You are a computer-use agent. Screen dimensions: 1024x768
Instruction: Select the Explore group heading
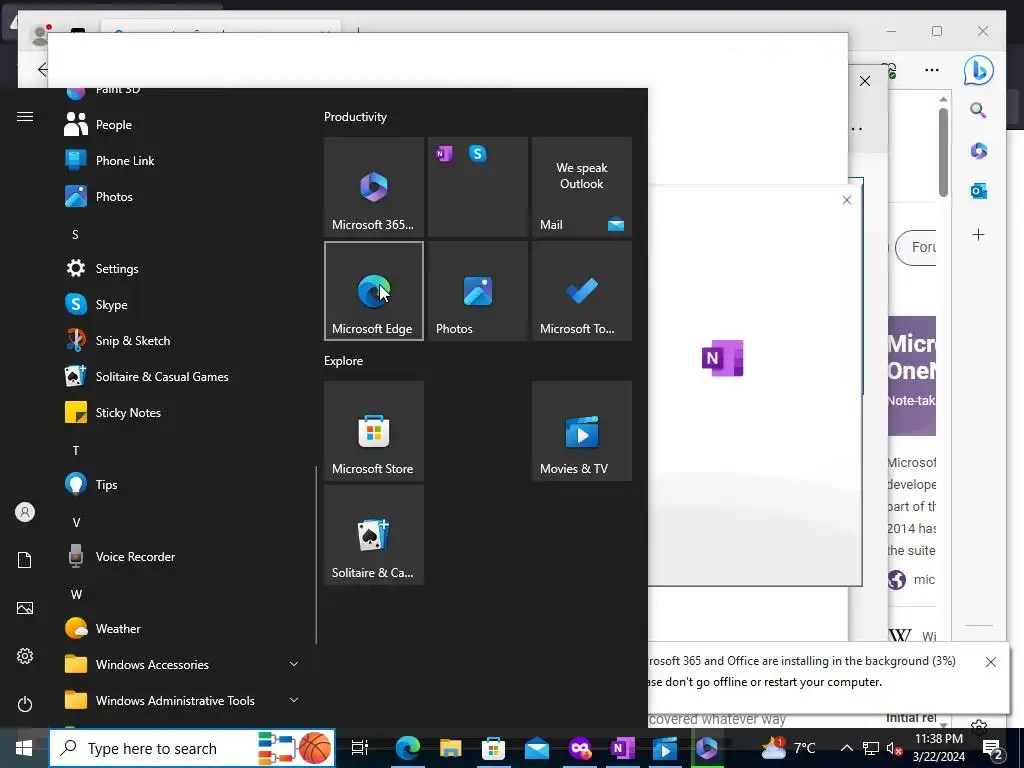(344, 360)
